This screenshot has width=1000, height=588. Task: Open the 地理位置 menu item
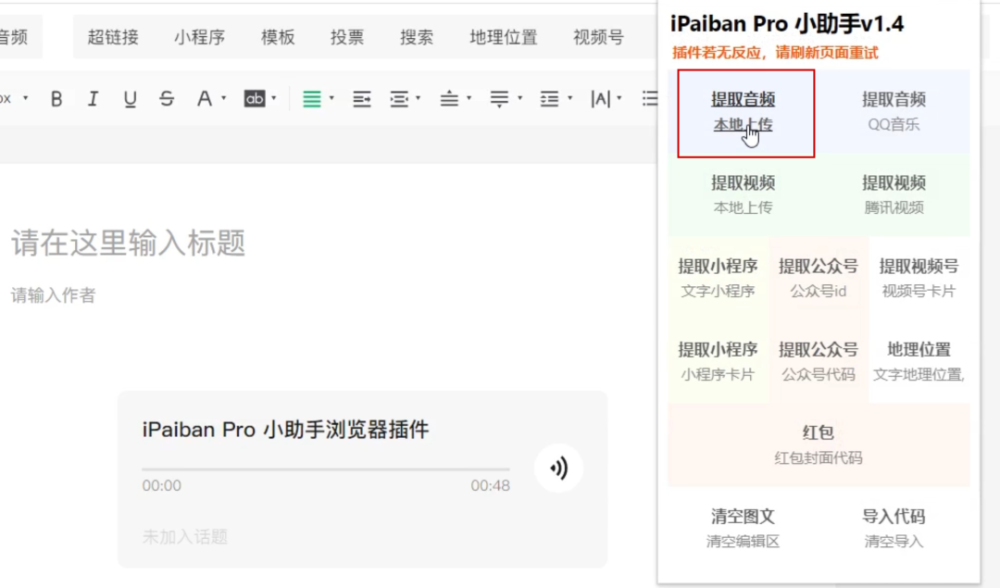[503, 38]
